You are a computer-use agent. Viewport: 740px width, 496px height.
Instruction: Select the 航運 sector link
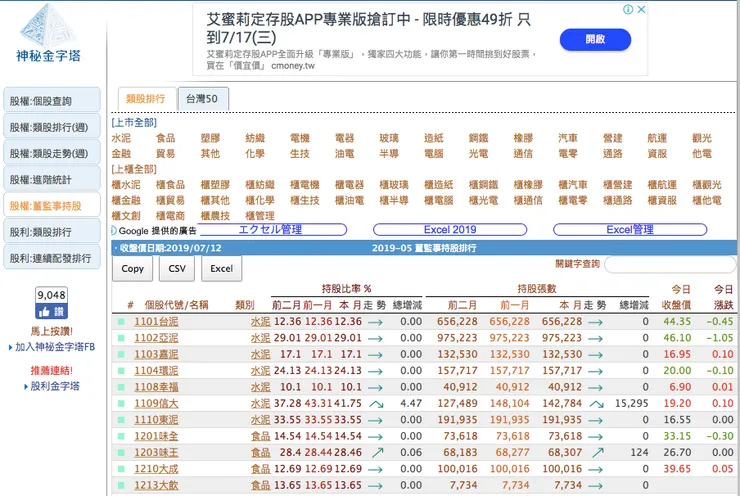(657, 138)
